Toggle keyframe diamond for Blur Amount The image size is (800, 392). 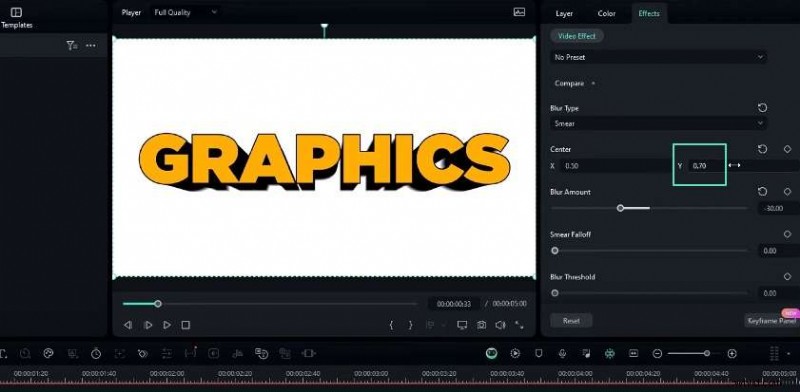787,191
